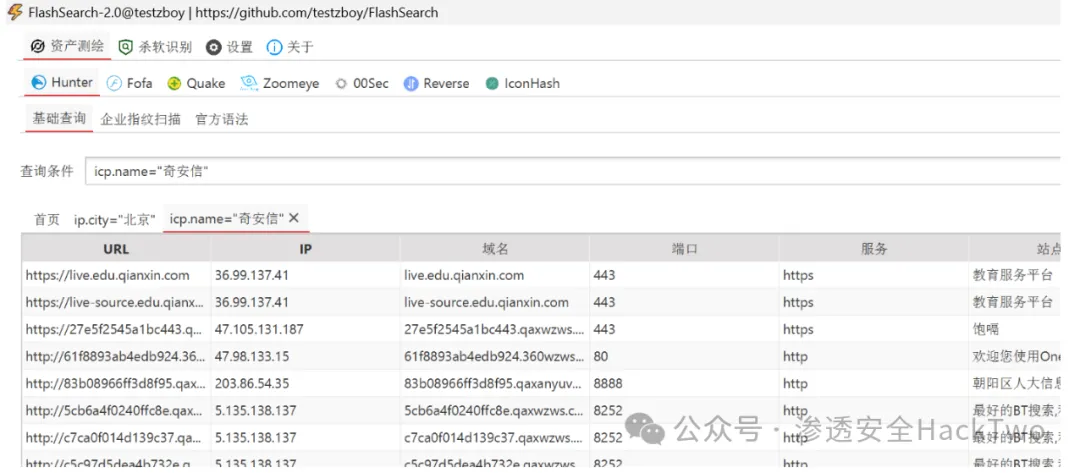This screenshot has height=473, width=1080.
Task: Sort by 端口 column header
Action: (x=685, y=249)
